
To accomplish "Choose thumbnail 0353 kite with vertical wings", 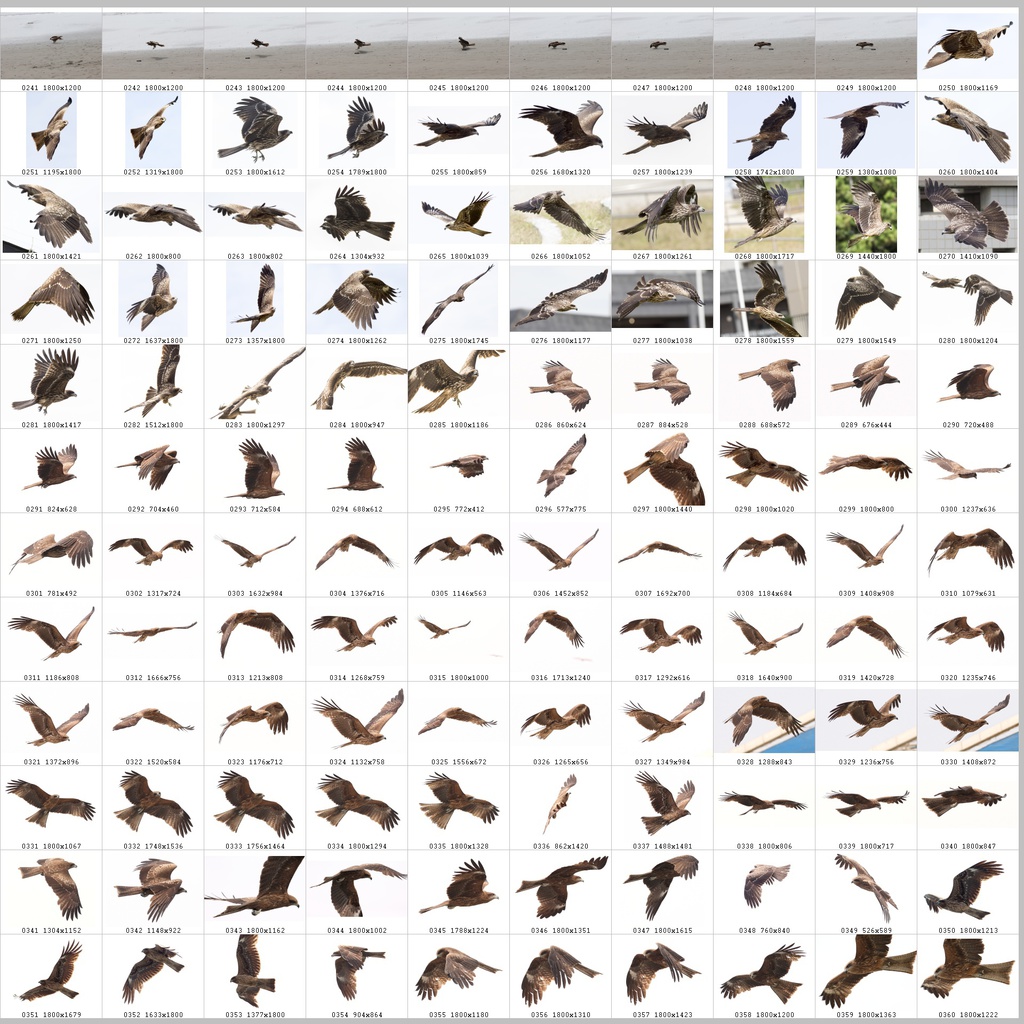I will point(255,972).
